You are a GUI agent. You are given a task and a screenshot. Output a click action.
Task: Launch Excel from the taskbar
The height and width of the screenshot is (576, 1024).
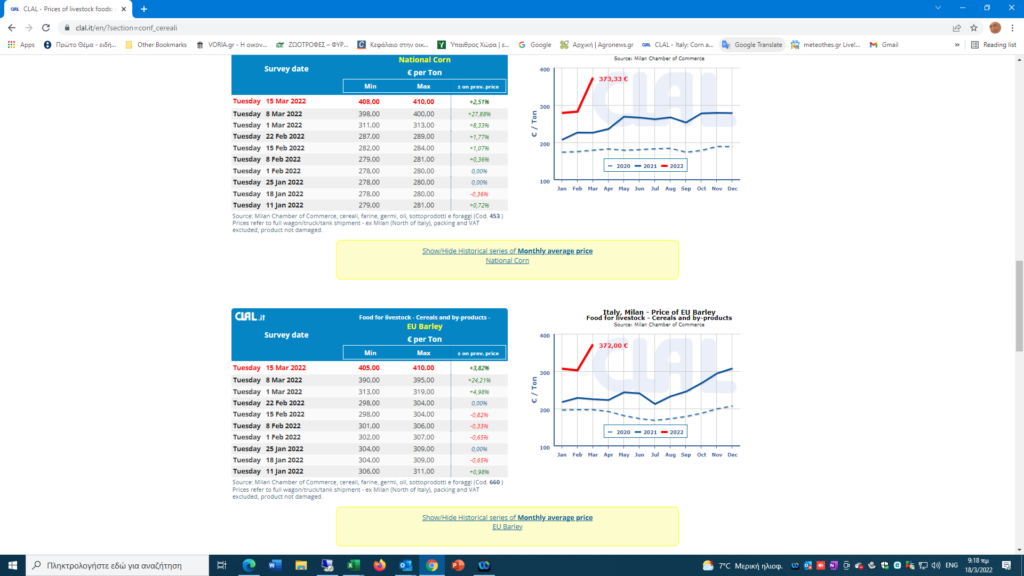click(353, 565)
